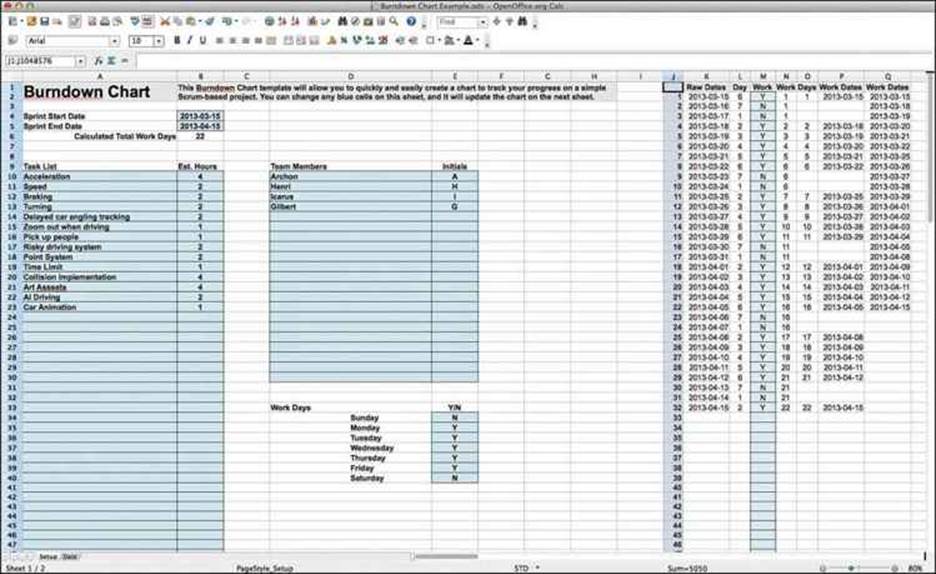Switch to the Setup sheet tab
The image size is (936, 574).
click(x=48, y=556)
